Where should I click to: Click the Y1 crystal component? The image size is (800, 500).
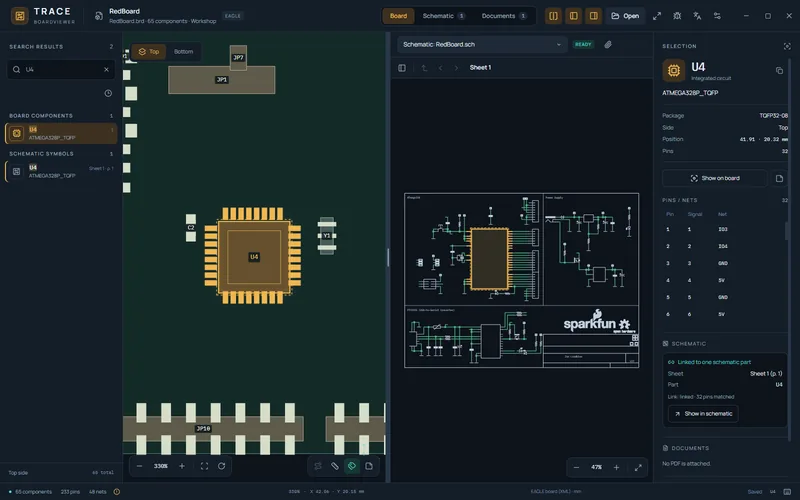(x=327, y=235)
